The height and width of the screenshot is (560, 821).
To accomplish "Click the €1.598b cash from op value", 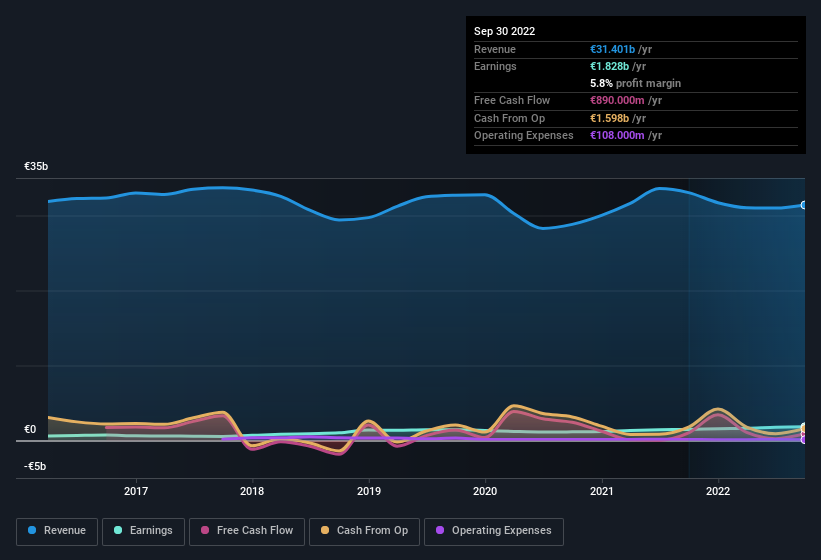I will [x=609, y=118].
